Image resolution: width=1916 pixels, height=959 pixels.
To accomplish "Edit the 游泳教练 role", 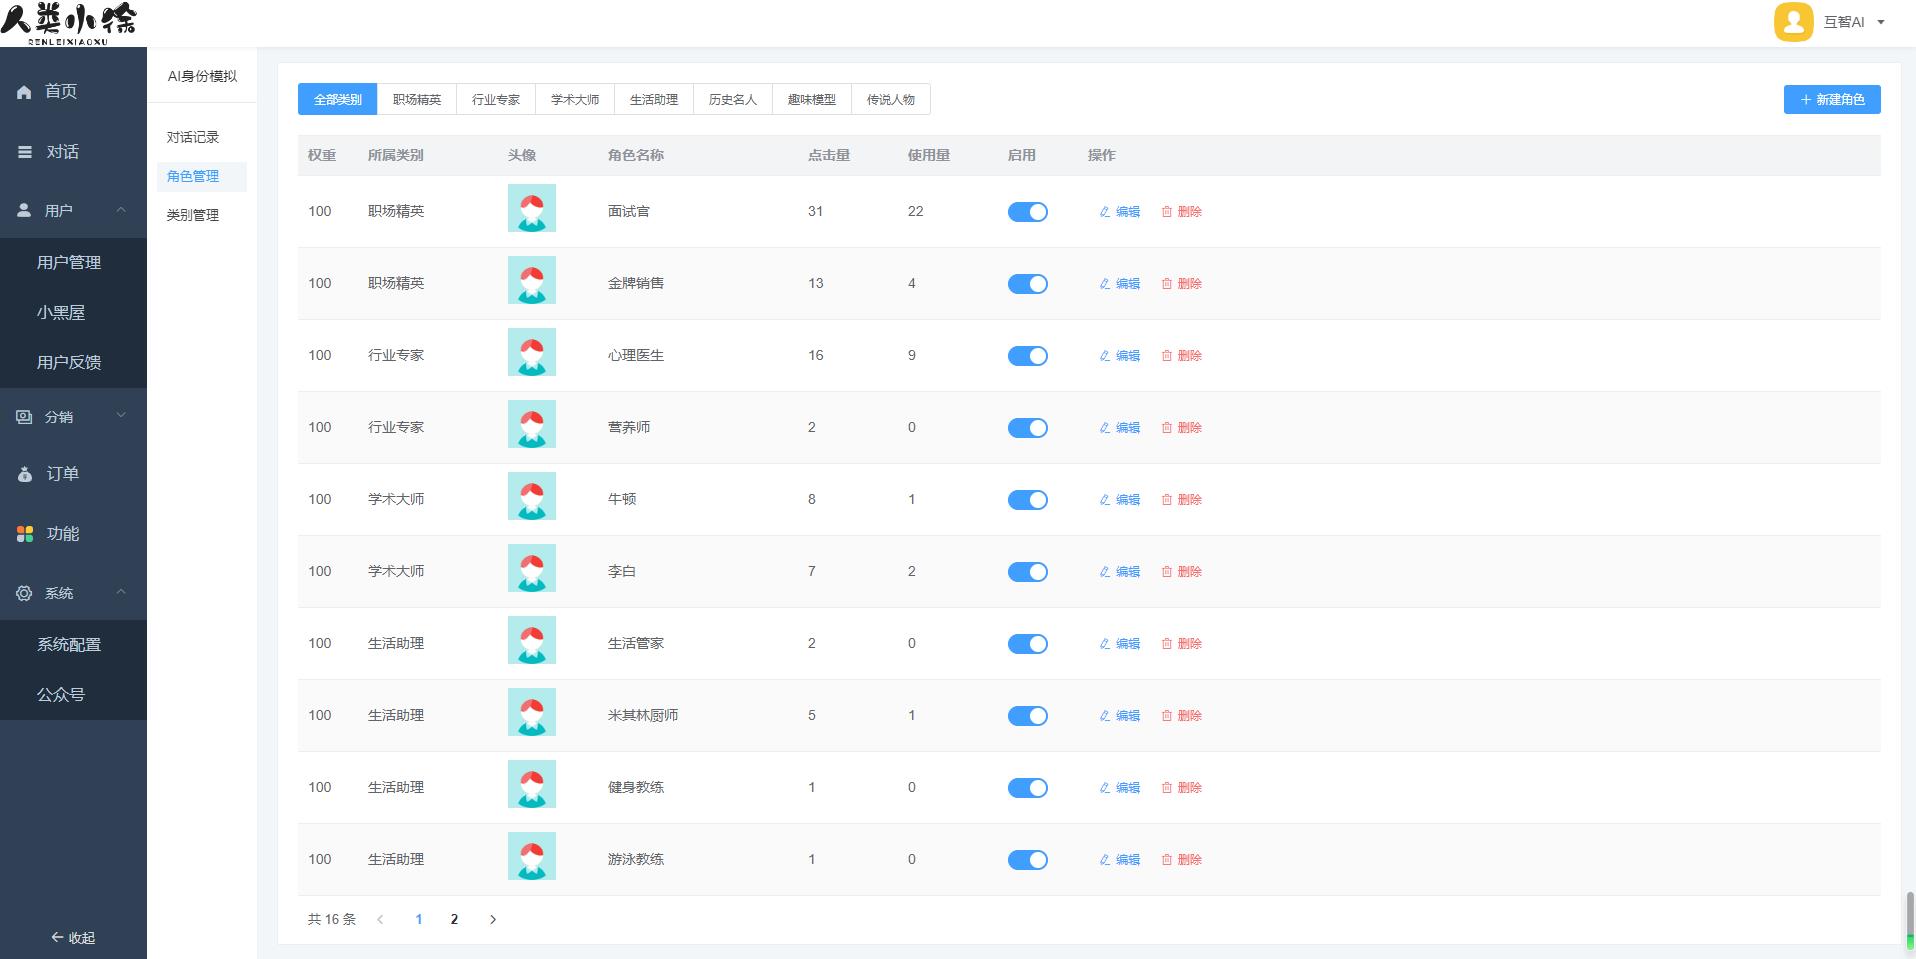I will click(1120, 860).
